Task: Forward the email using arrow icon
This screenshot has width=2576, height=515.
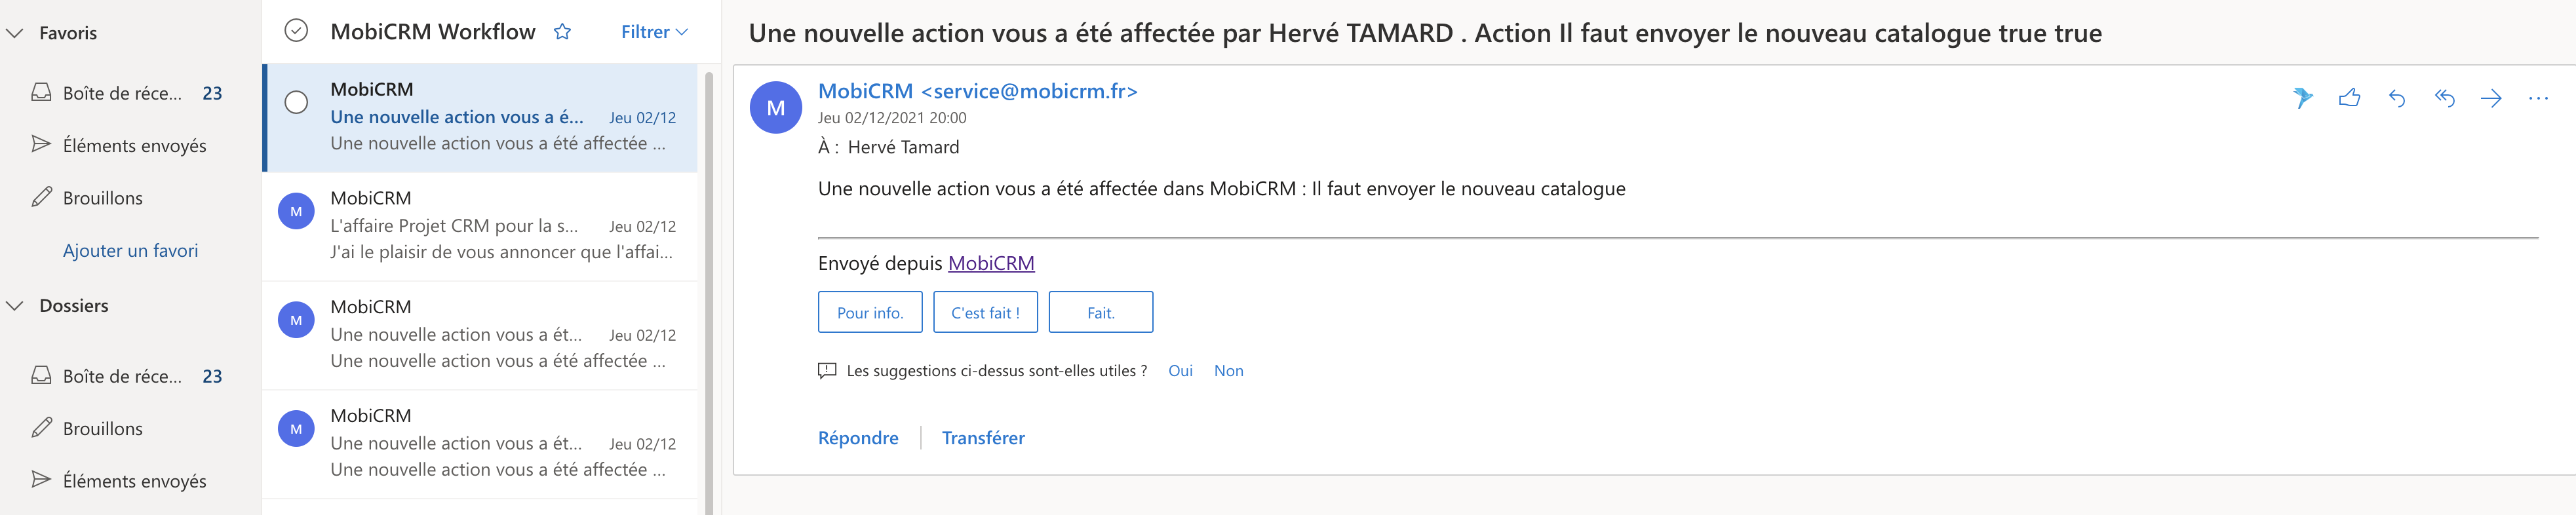Action: (x=2491, y=97)
